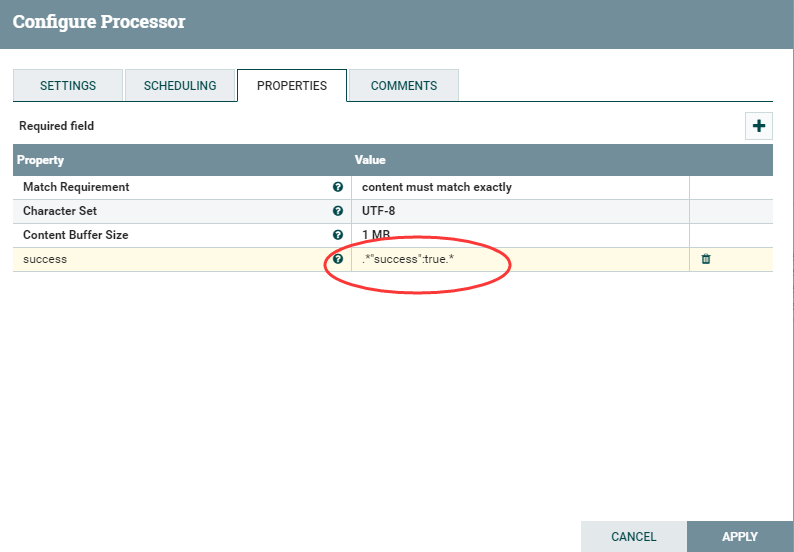Delete the success property with trash icon
The width and height of the screenshot is (794, 552).
(x=706, y=259)
